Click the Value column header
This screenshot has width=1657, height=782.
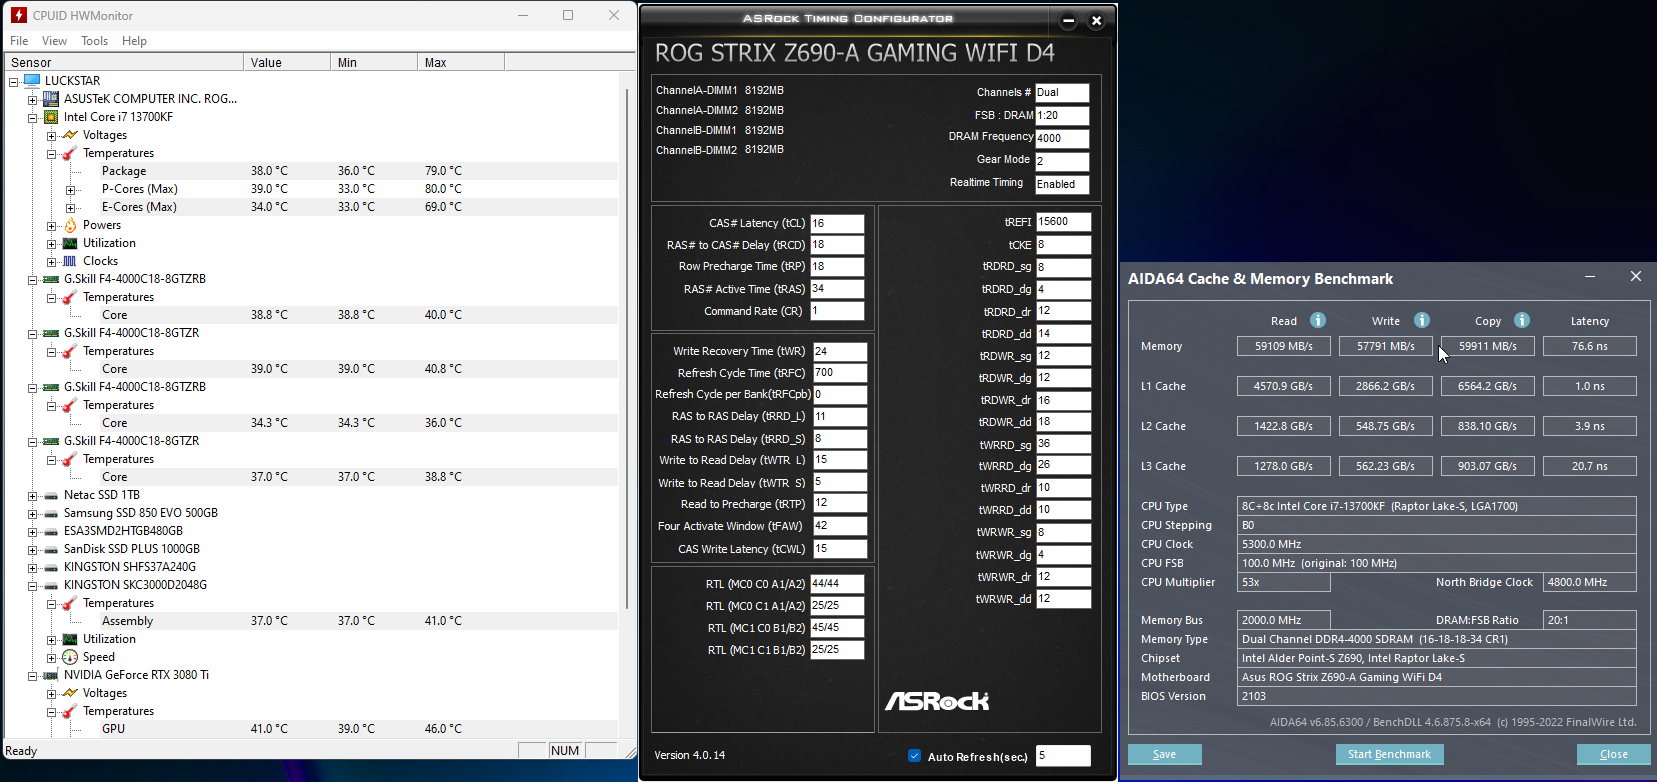(x=287, y=62)
